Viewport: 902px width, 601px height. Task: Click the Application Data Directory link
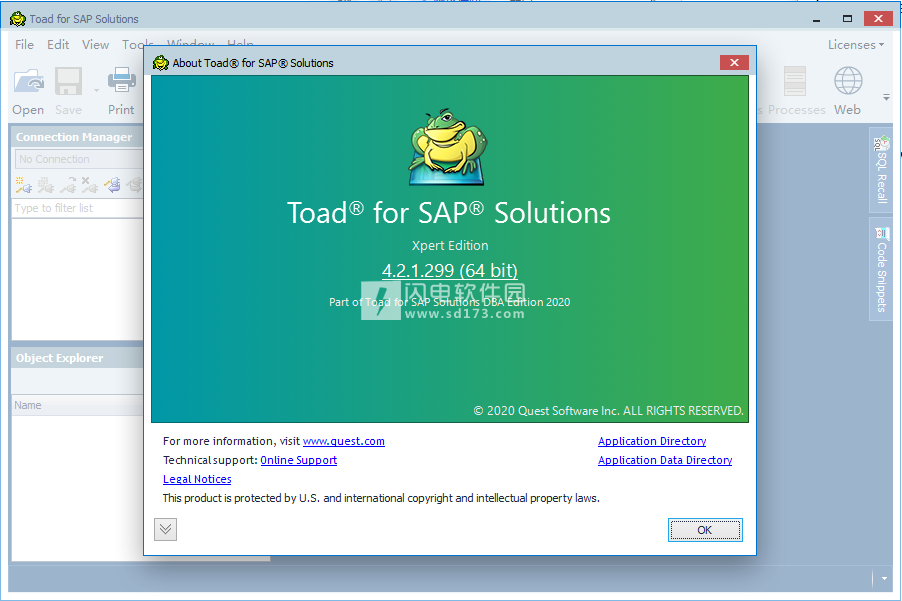pyautogui.click(x=664, y=460)
